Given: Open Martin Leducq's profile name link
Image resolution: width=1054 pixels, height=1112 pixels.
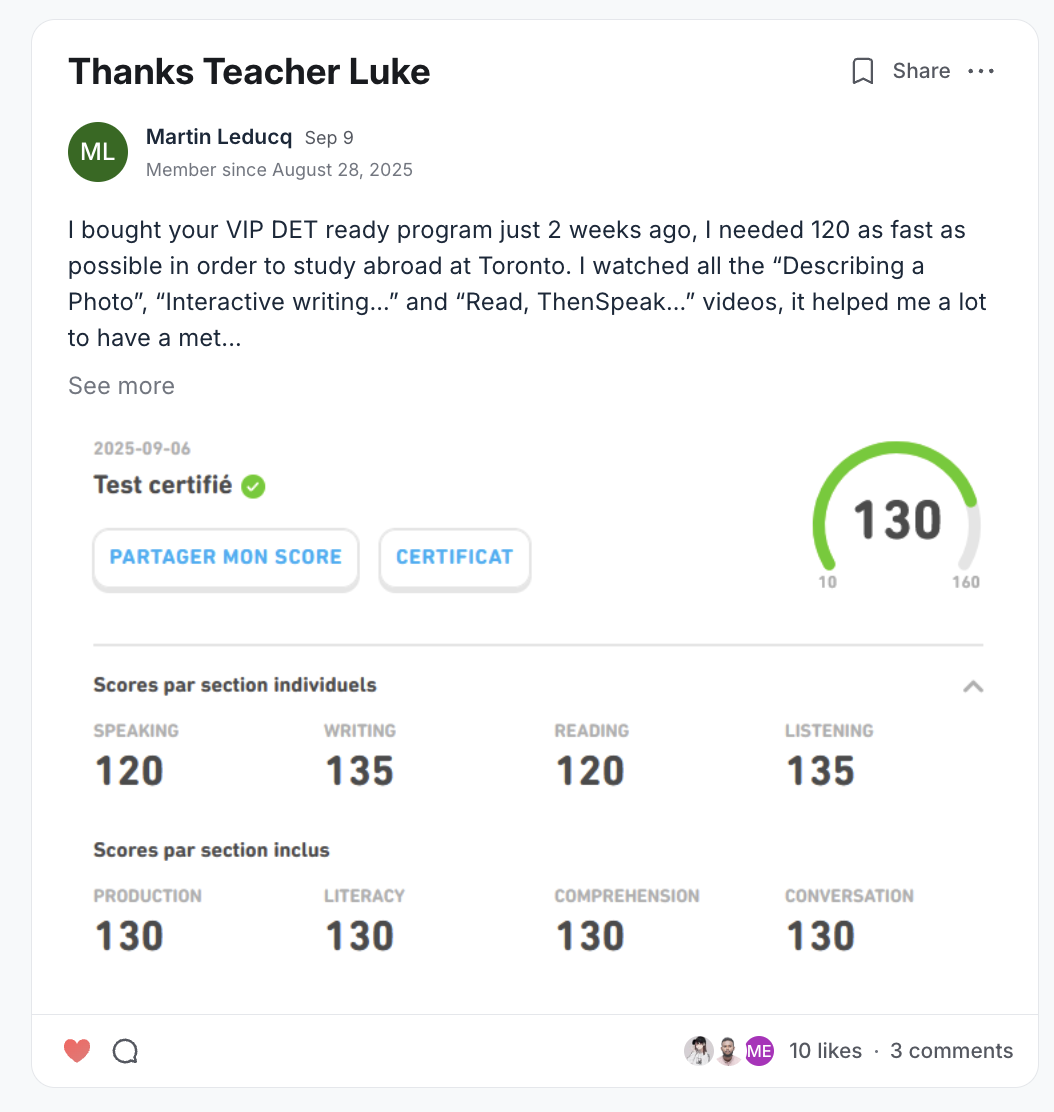Looking at the screenshot, I should pos(219,137).
